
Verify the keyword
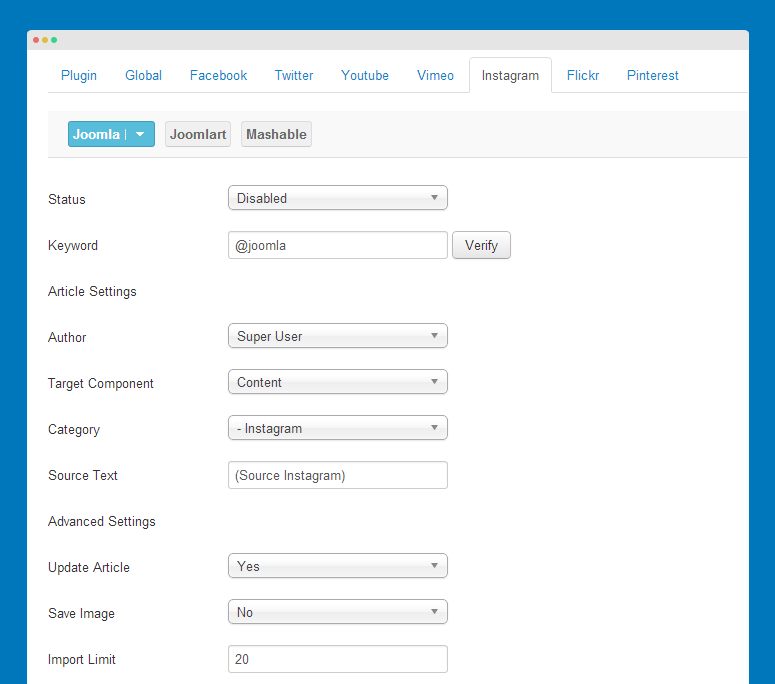coord(481,245)
